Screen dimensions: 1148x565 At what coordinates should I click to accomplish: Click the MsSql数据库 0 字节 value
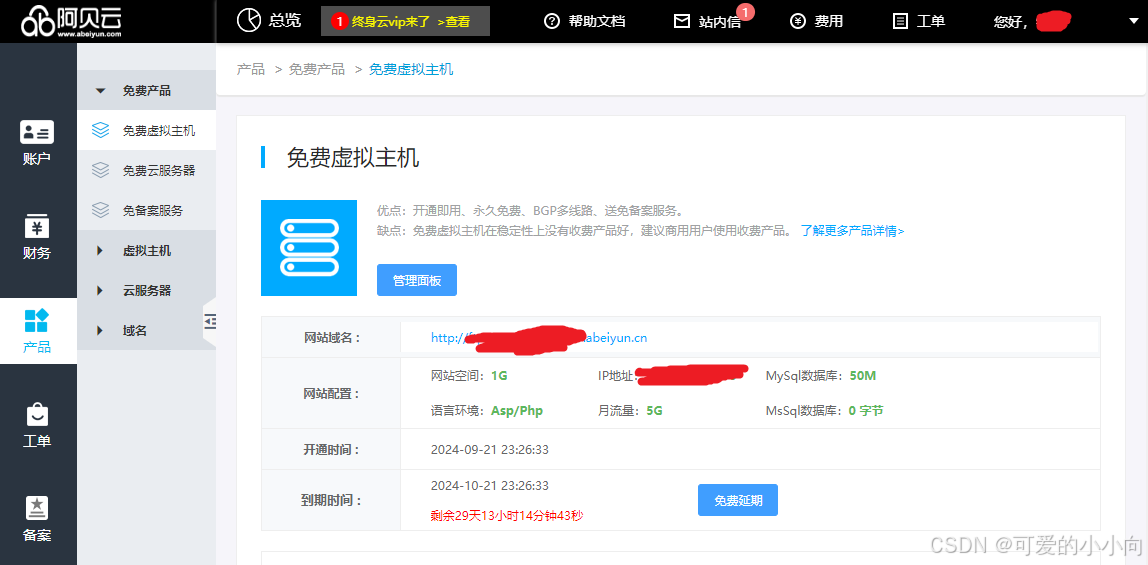[866, 411]
